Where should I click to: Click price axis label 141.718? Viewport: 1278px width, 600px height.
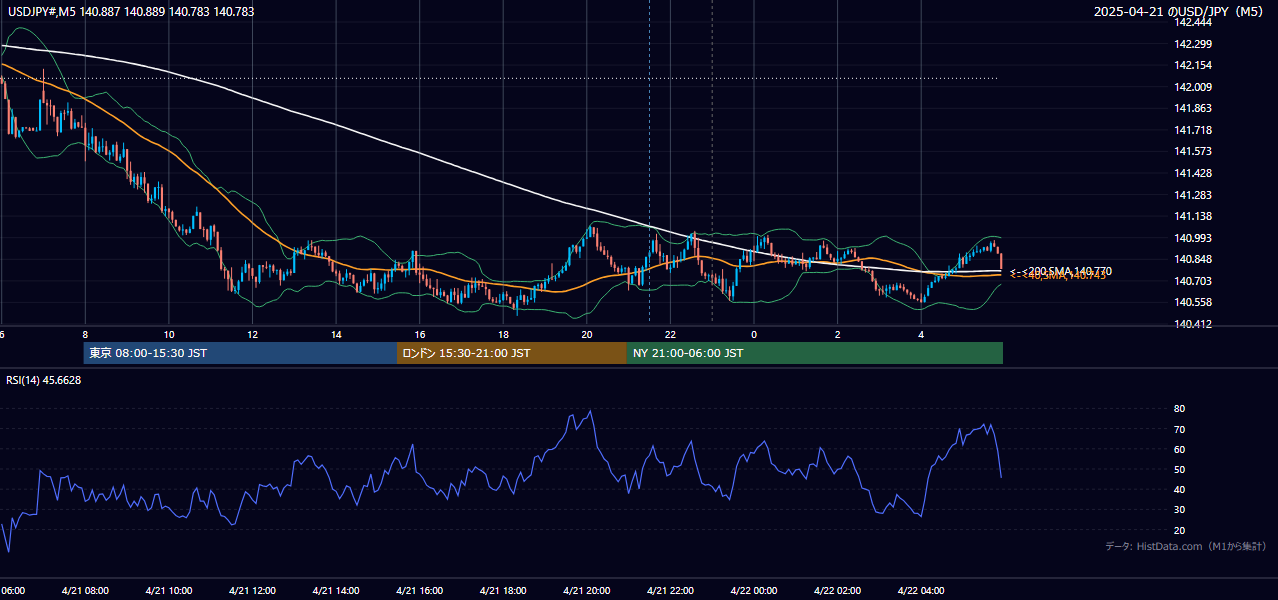click(1193, 130)
